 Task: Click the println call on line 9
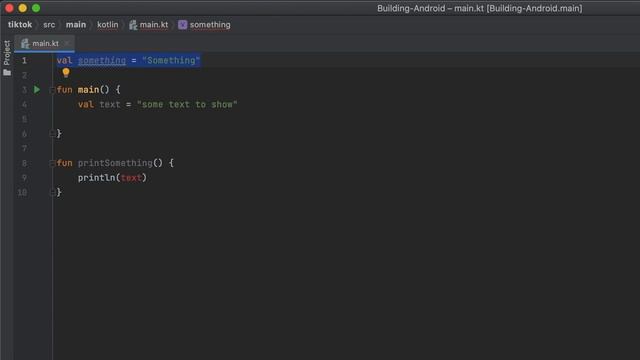tap(96, 178)
